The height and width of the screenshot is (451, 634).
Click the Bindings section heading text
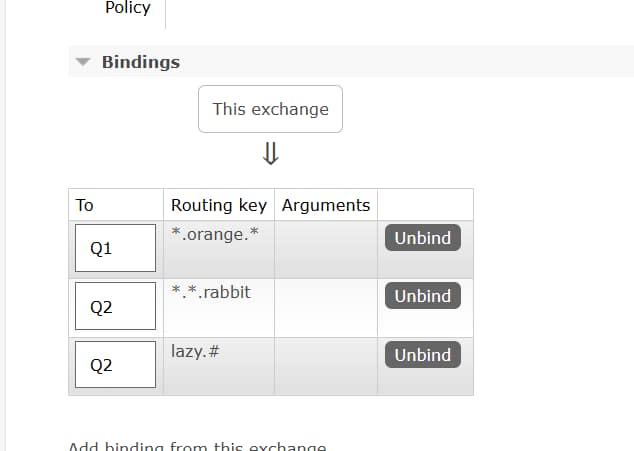click(141, 62)
